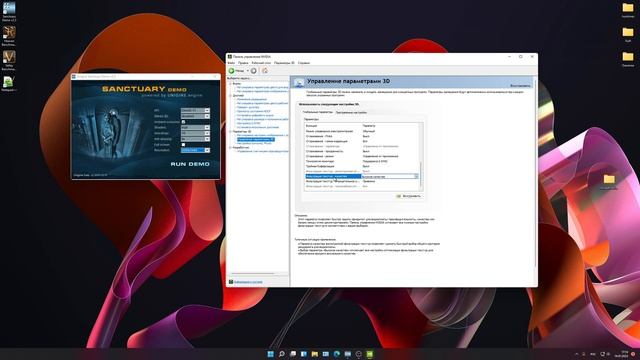The image size is (640, 360).
Task: Select Поворот дисплея in the tree
Action: [x=248, y=107]
